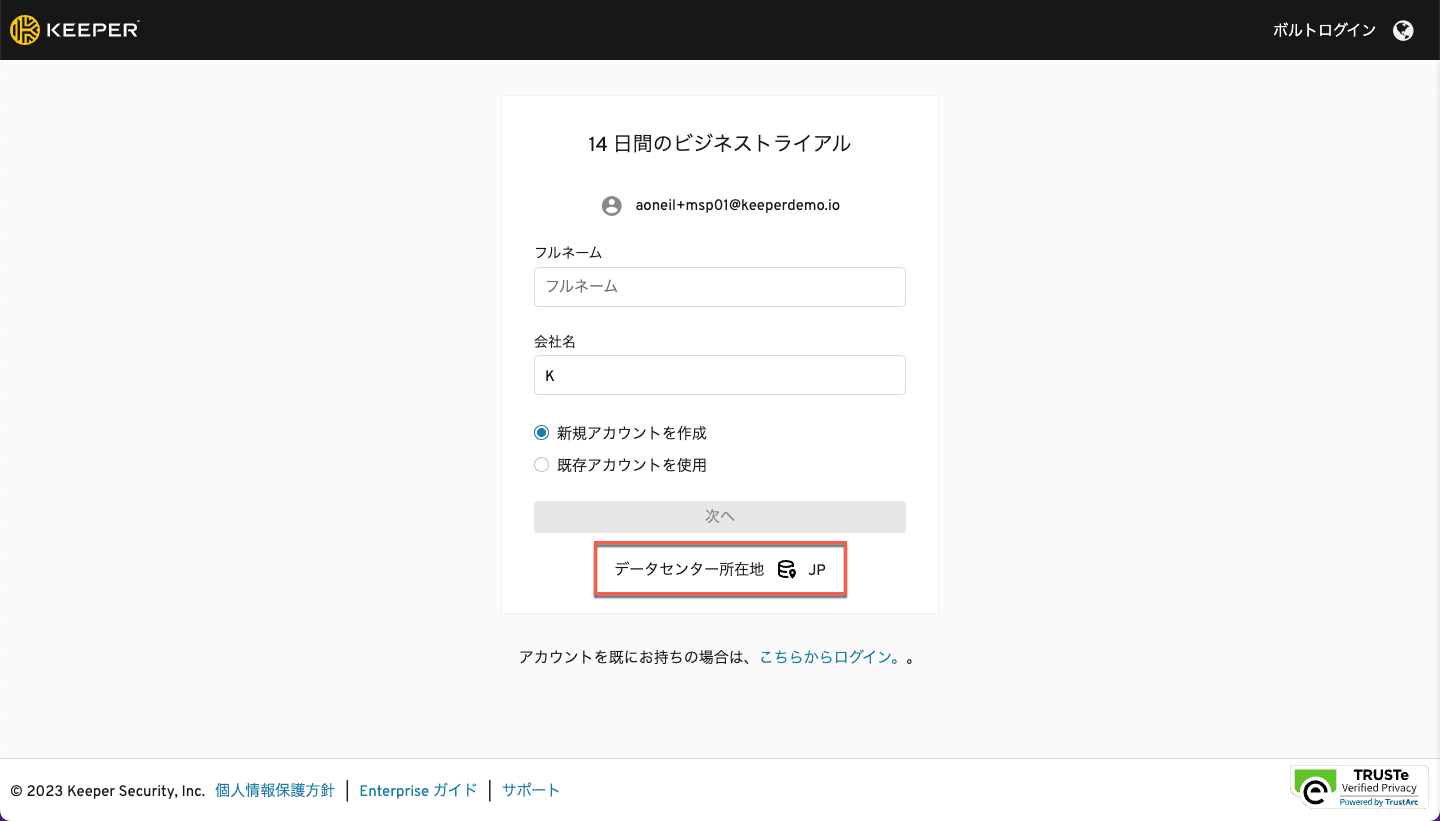Click into the 会社名 field

719,376
